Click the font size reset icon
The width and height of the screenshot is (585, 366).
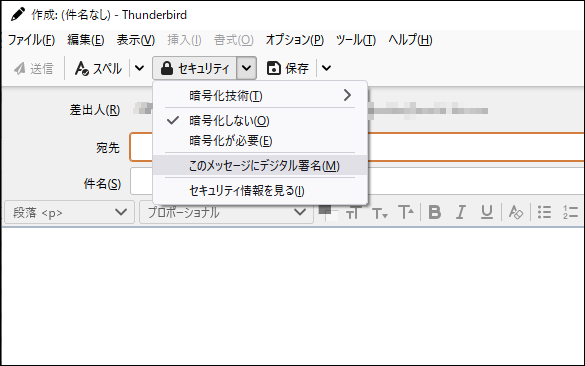[353, 213]
